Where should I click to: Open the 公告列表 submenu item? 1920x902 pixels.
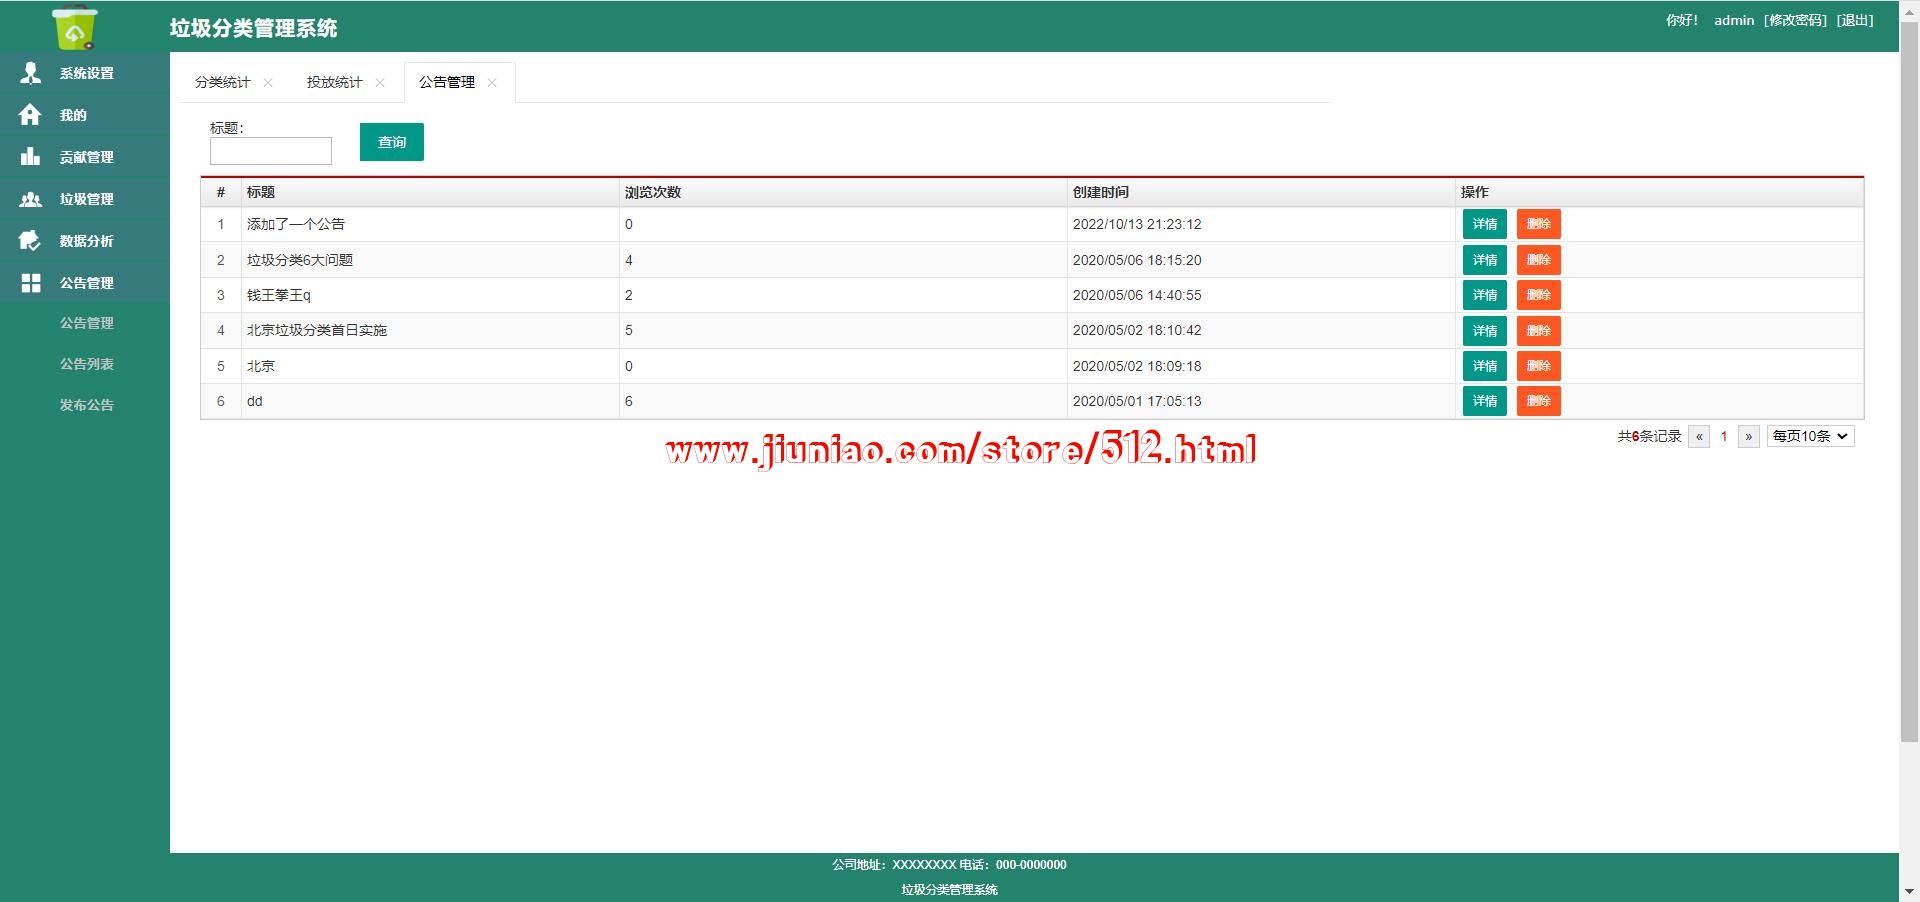(x=87, y=364)
